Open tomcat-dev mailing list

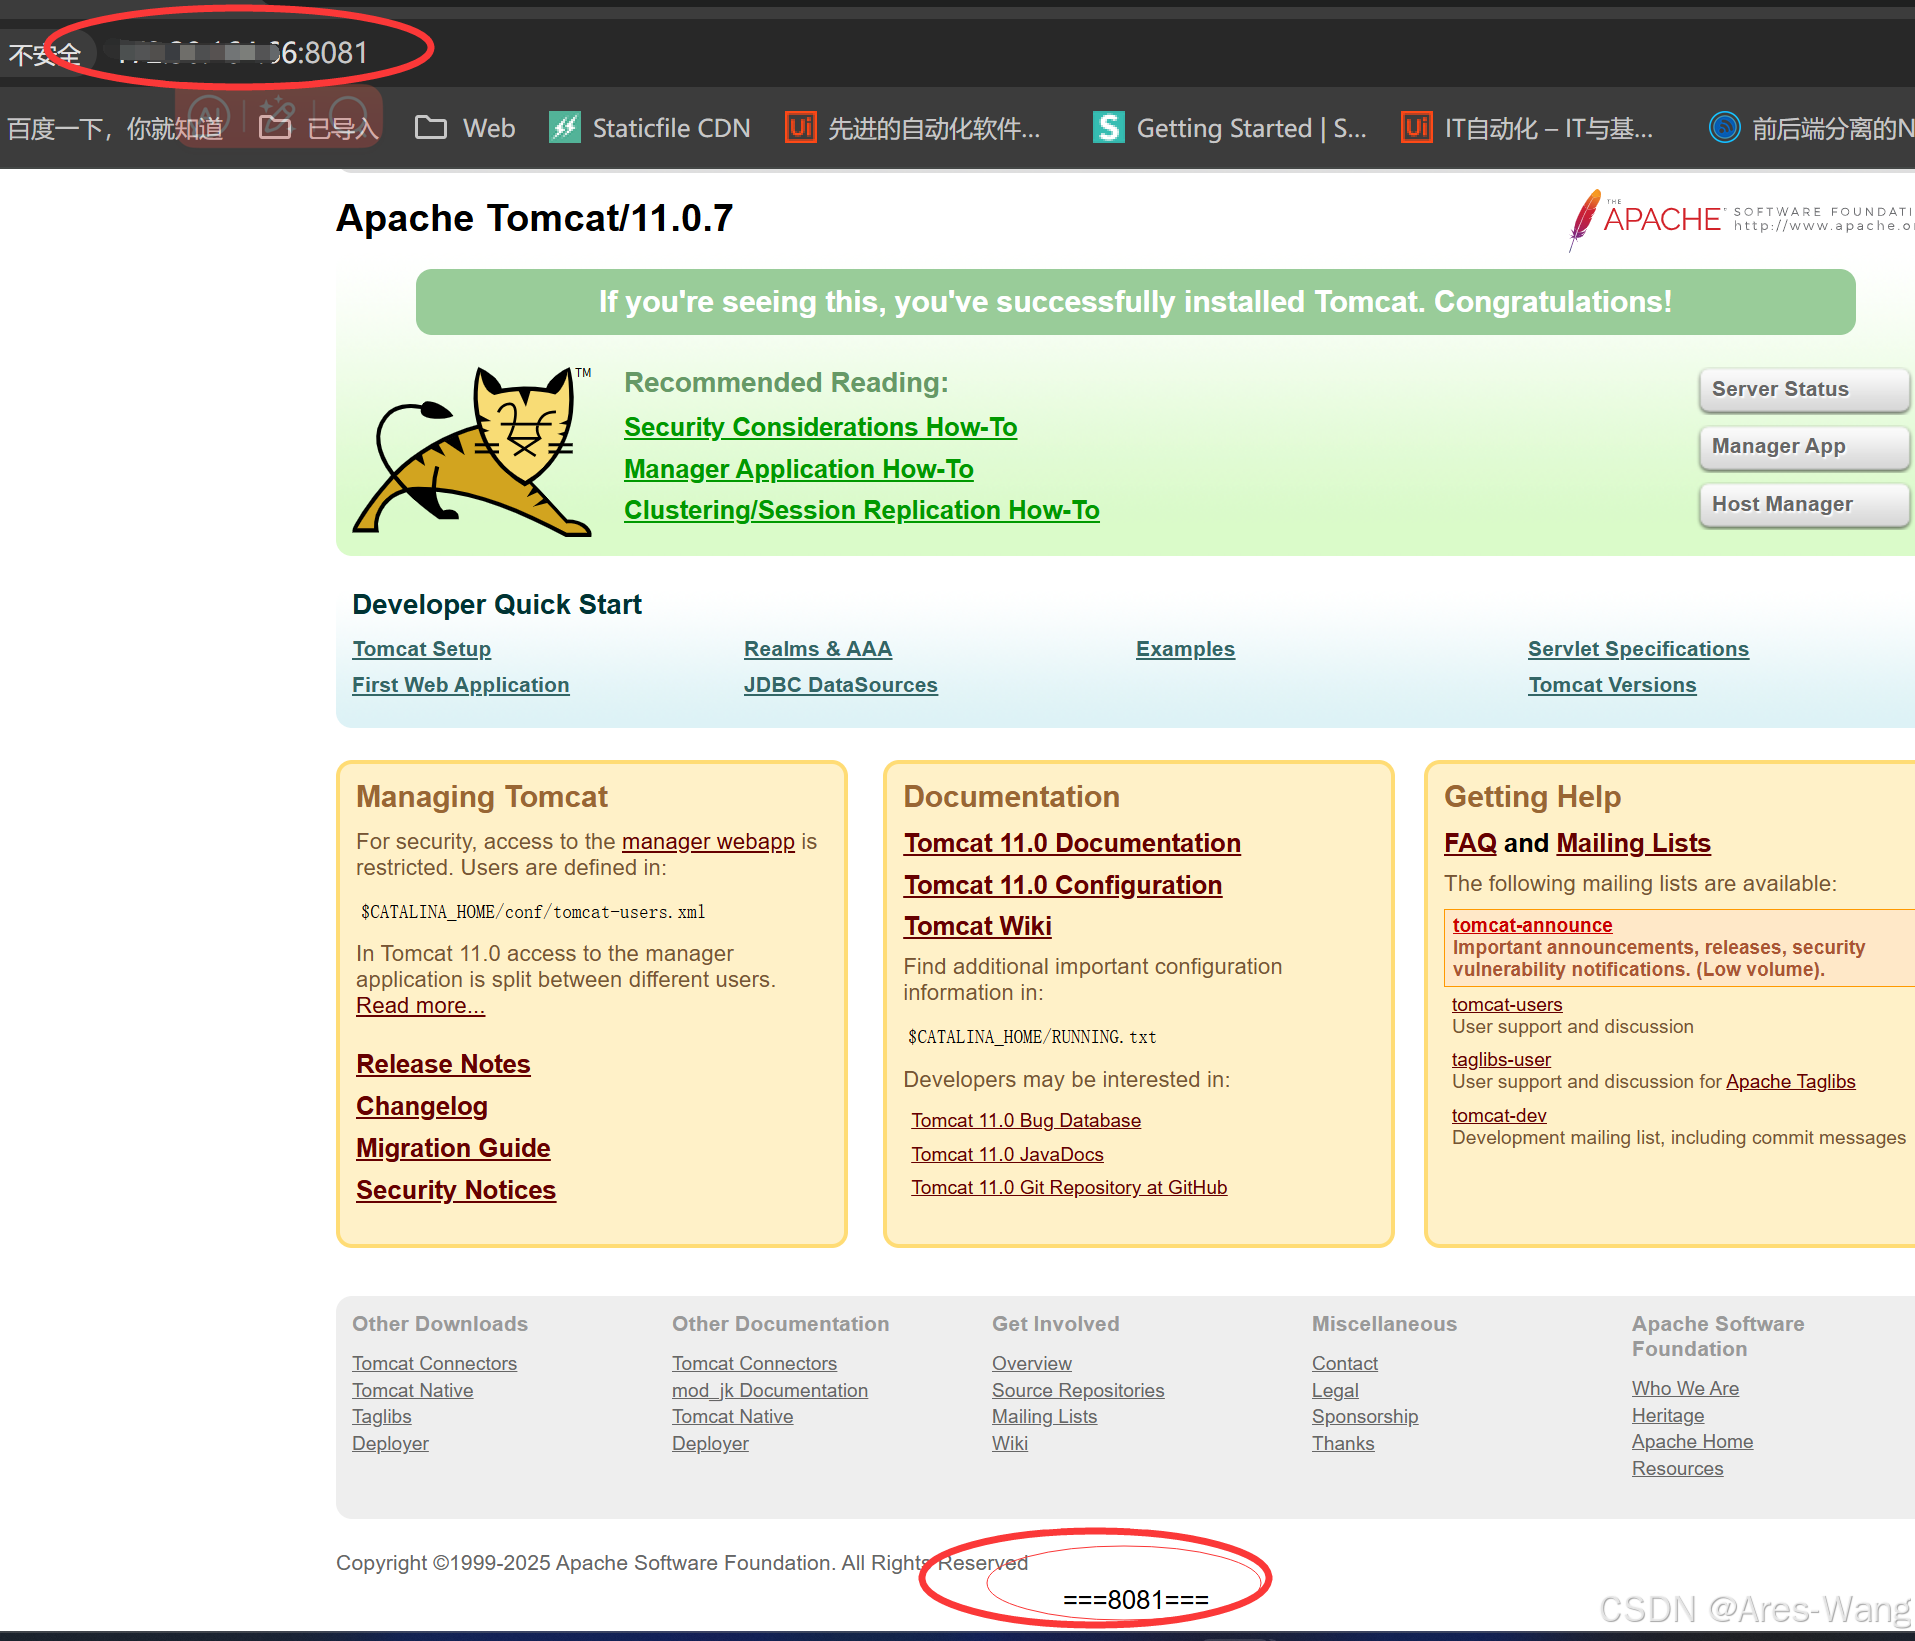(x=1499, y=1116)
